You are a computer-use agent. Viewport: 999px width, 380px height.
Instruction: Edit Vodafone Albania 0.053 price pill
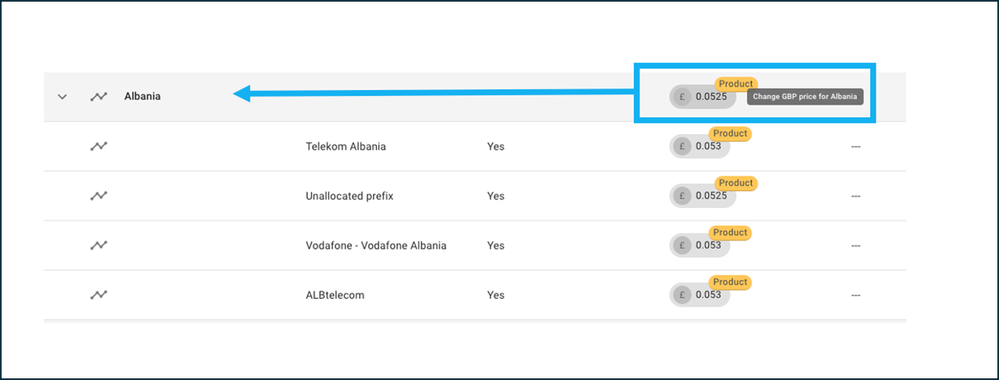point(700,245)
